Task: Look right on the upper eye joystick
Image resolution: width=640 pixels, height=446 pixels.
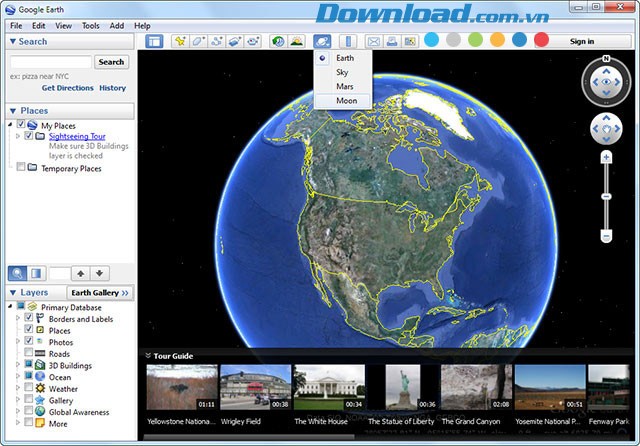Action: point(618,82)
